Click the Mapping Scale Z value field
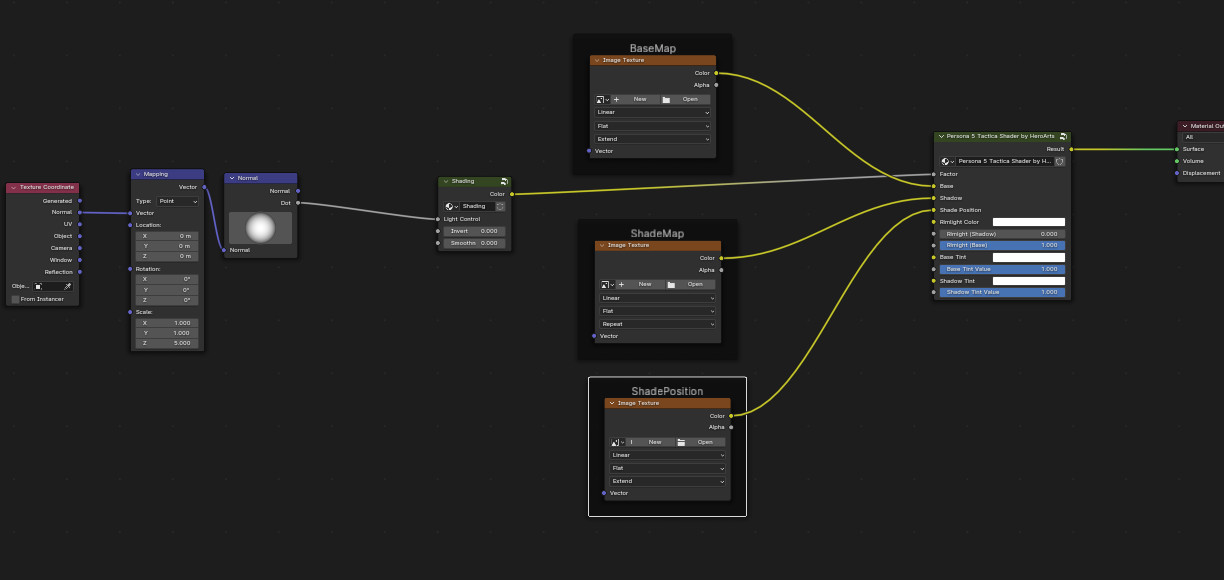The width and height of the screenshot is (1224, 580). point(167,343)
